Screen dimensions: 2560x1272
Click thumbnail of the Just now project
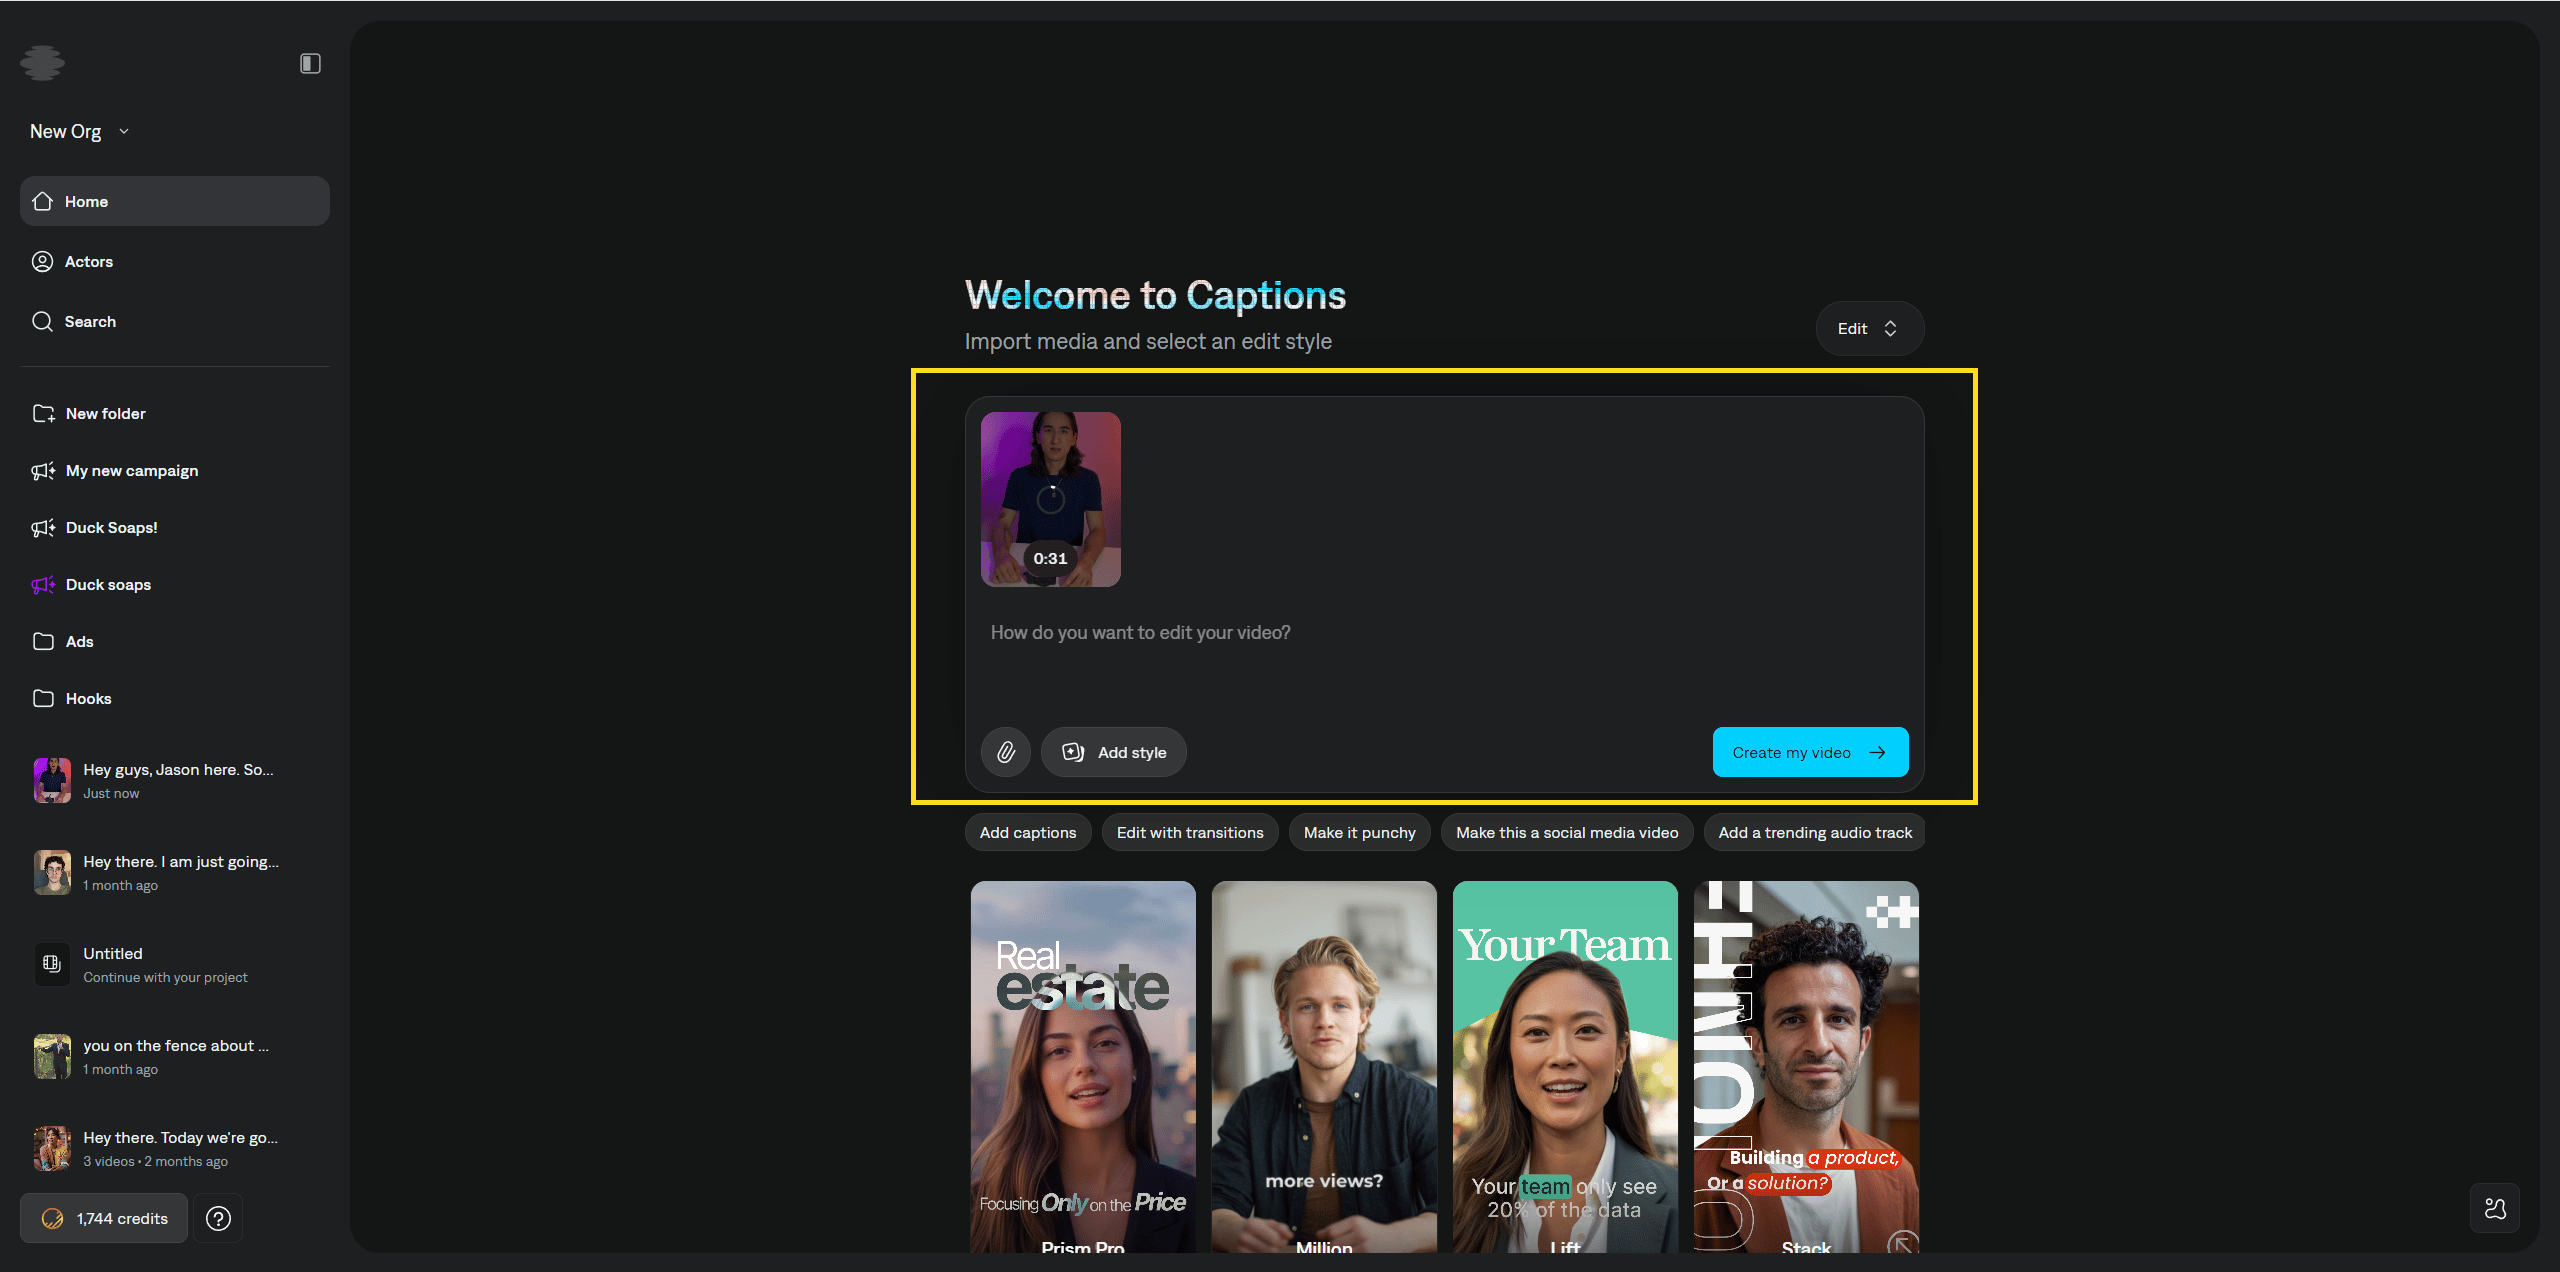pyautogui.click(x=52, y=780)
